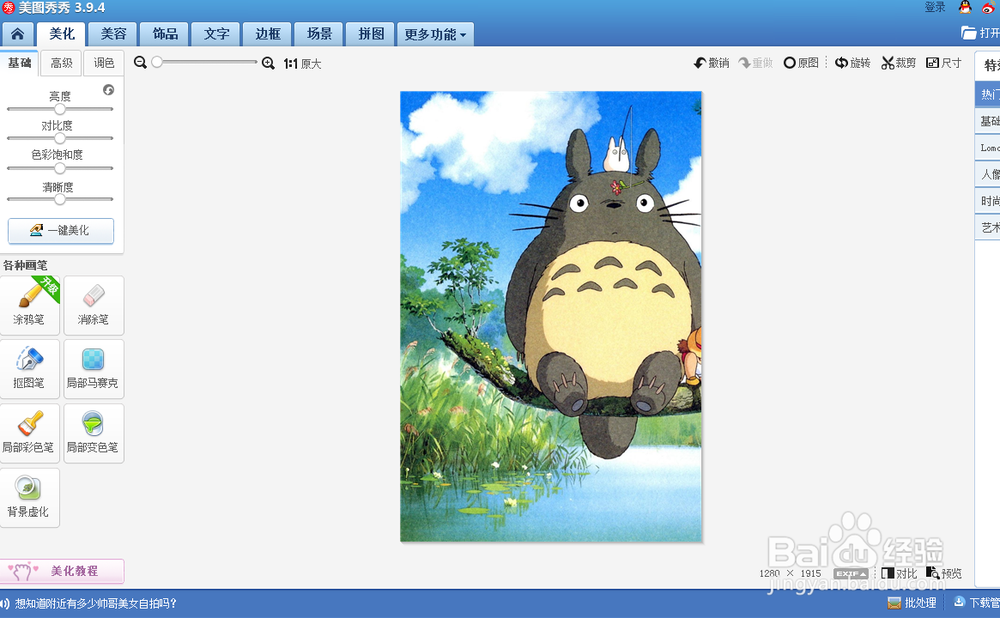Expand the 更多功能 dropdown menu

pyautogui.click(x=436, y=34)
